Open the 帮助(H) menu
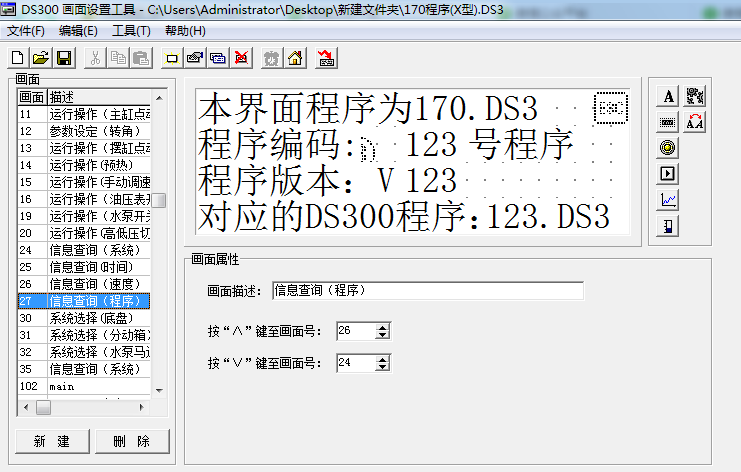 pyautogui.click(x=185, y=31)
